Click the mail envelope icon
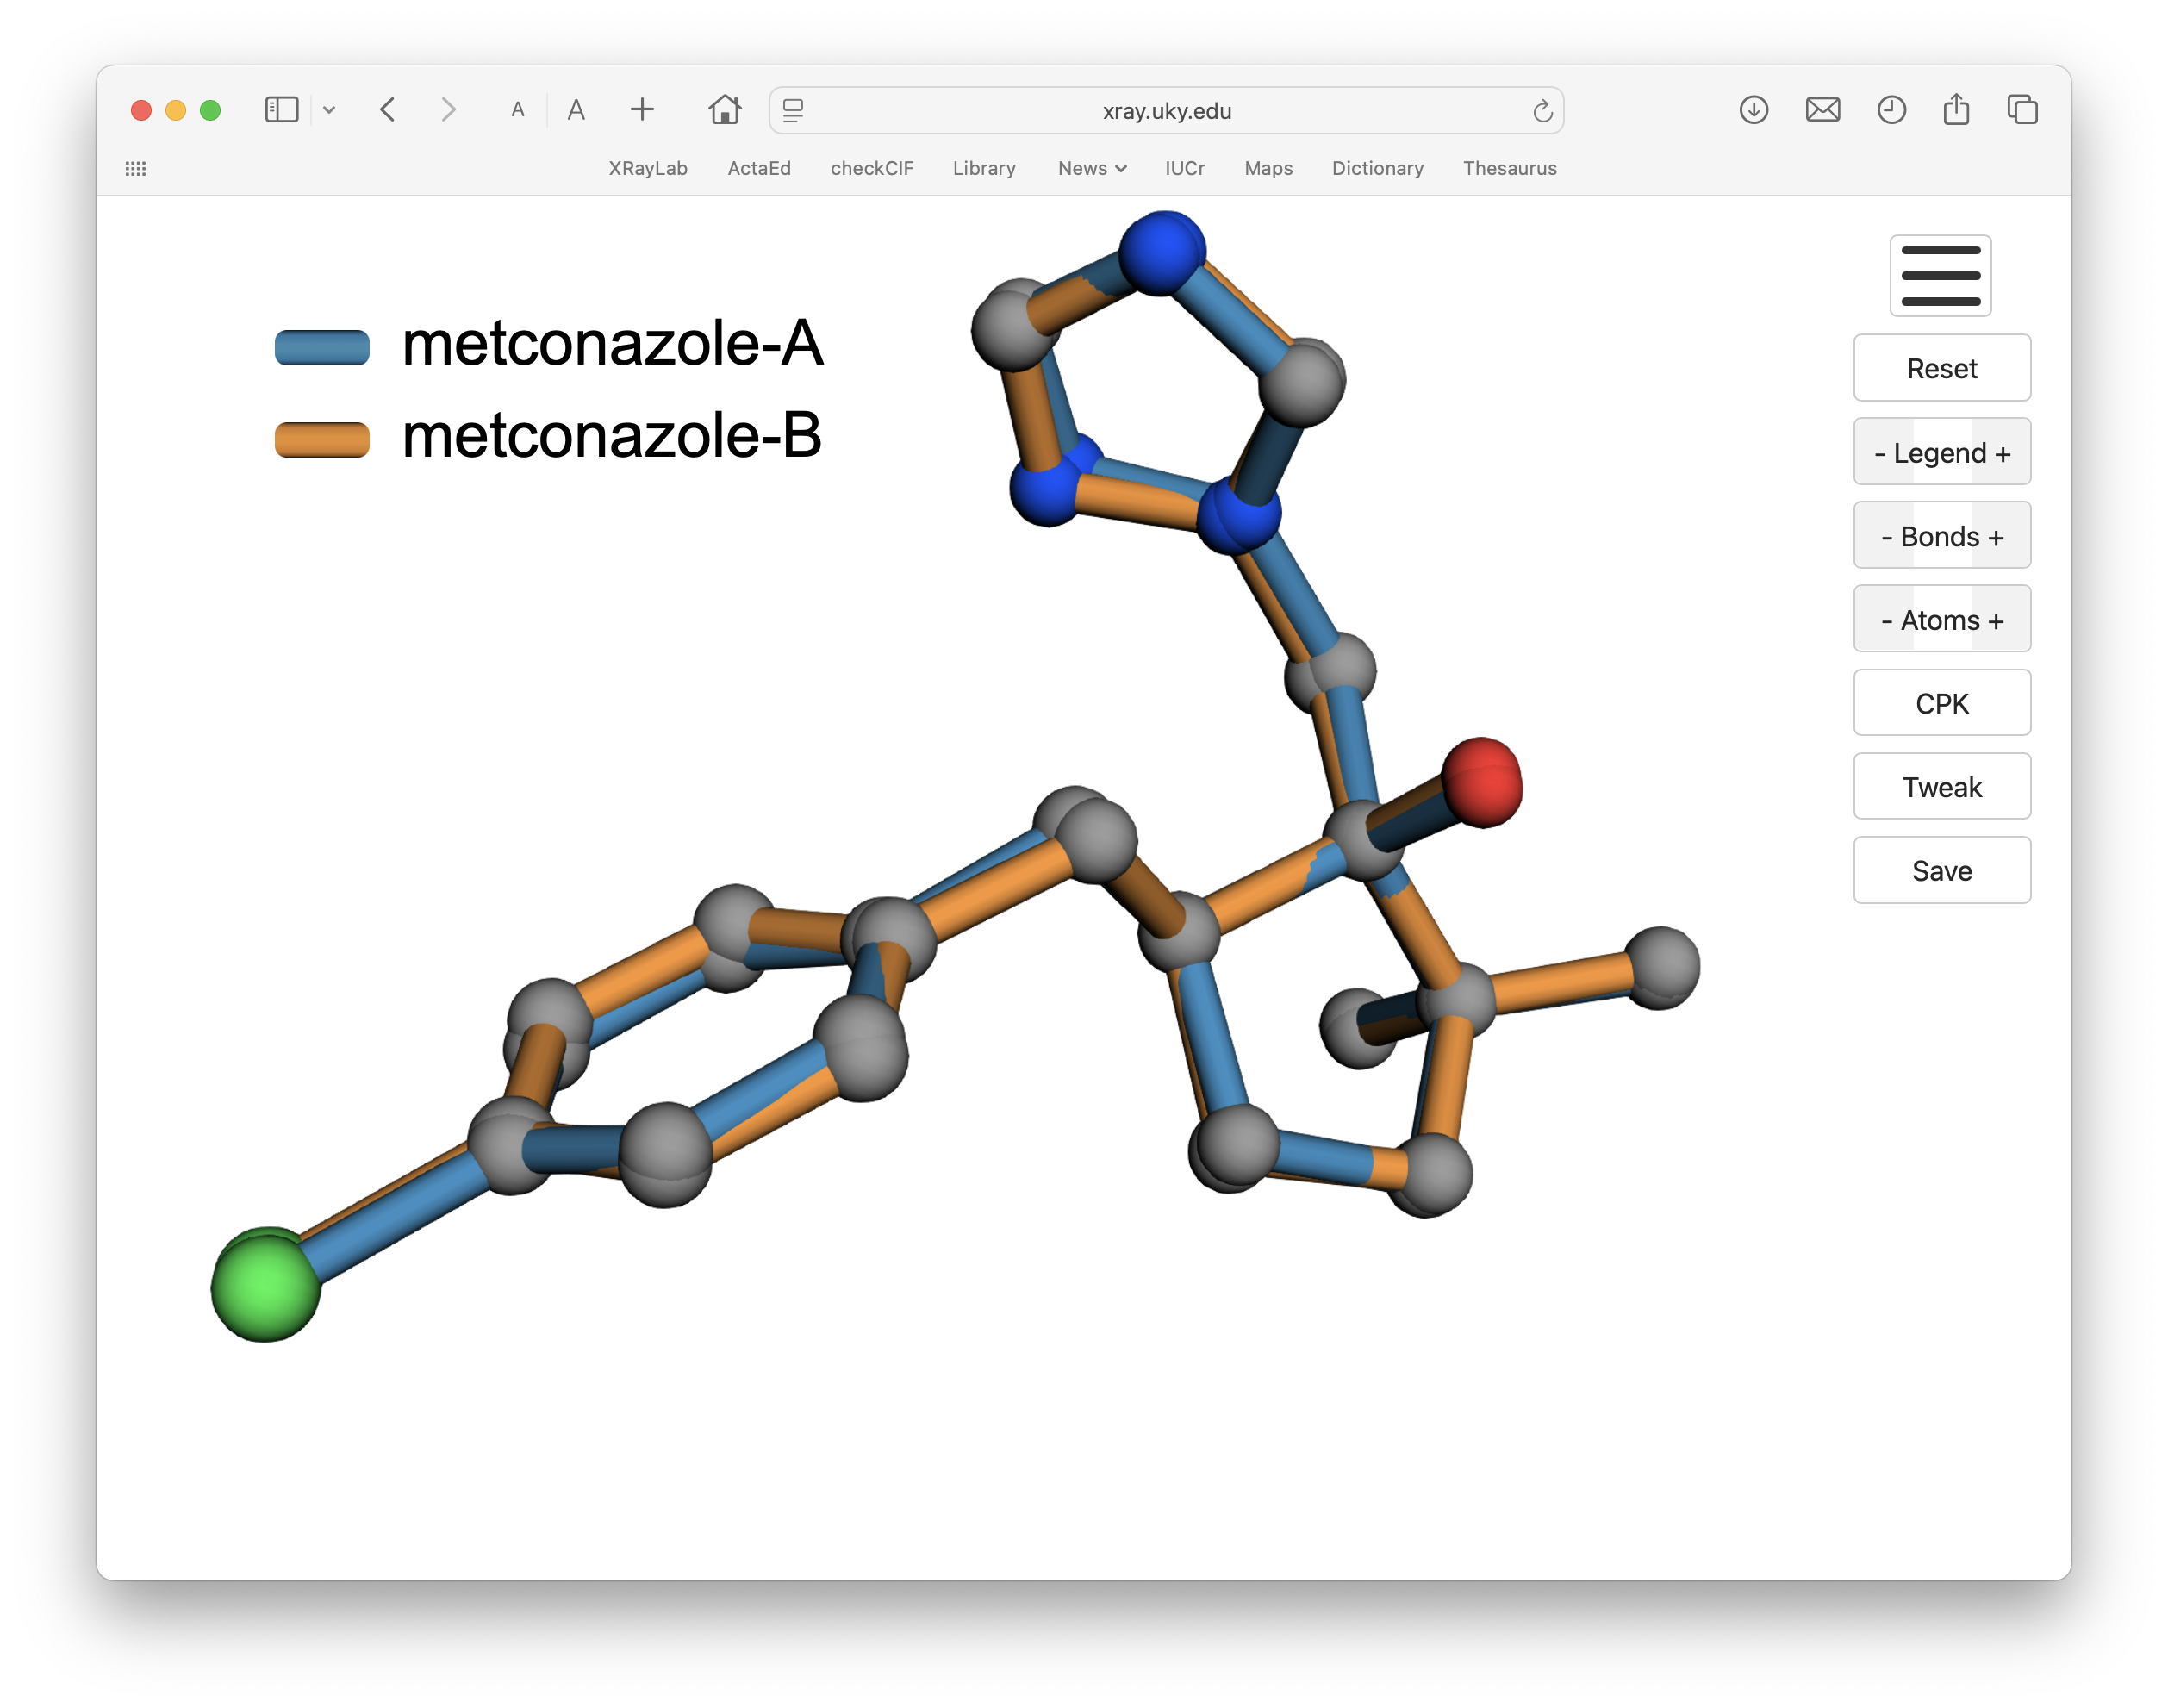This screenshot has width=2168, height=1708. [1822, 110]
